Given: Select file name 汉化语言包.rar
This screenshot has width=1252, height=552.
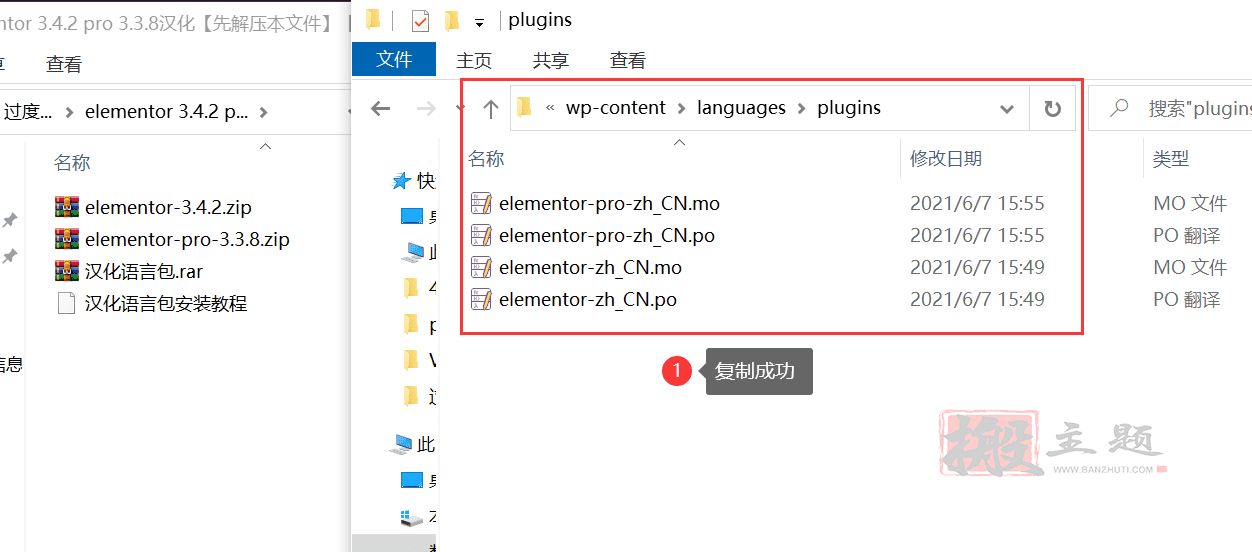Looking at the screenshot, I should point(144,272).
